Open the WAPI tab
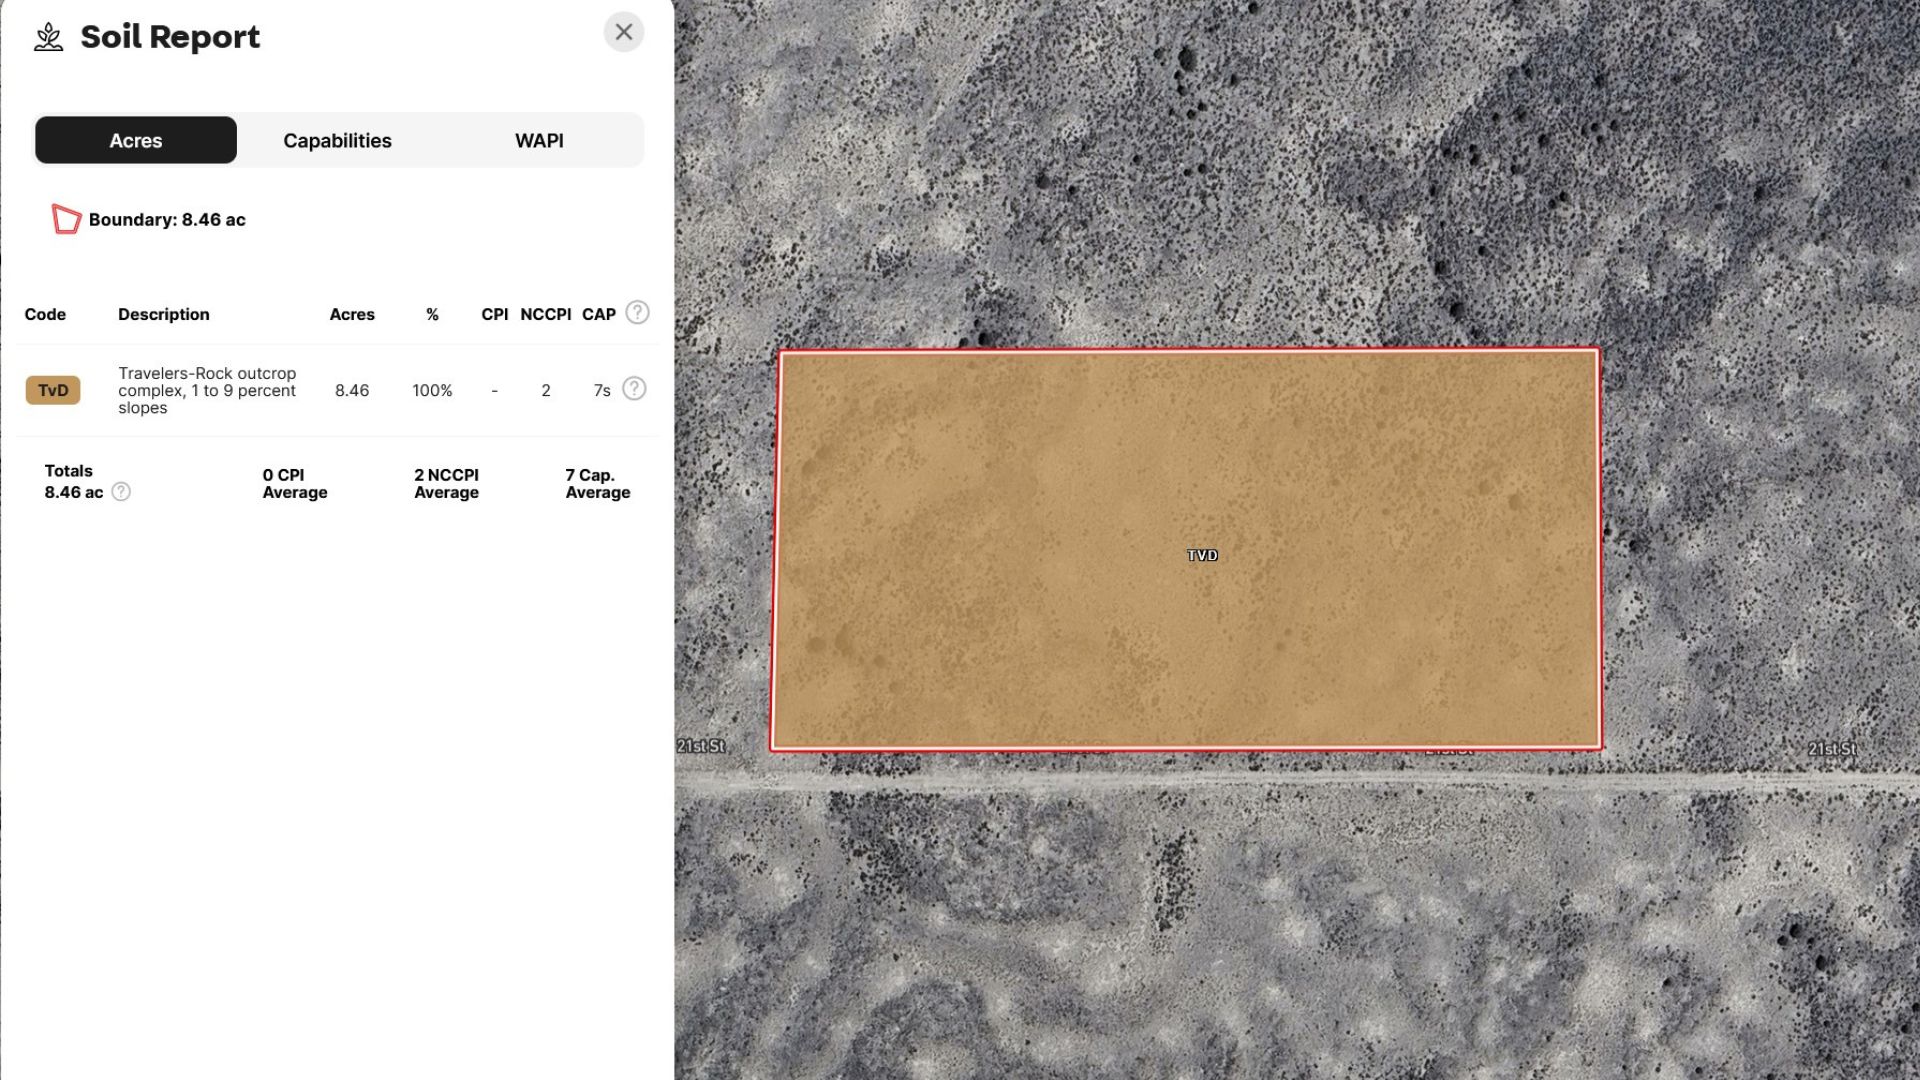 coord(539,141)
